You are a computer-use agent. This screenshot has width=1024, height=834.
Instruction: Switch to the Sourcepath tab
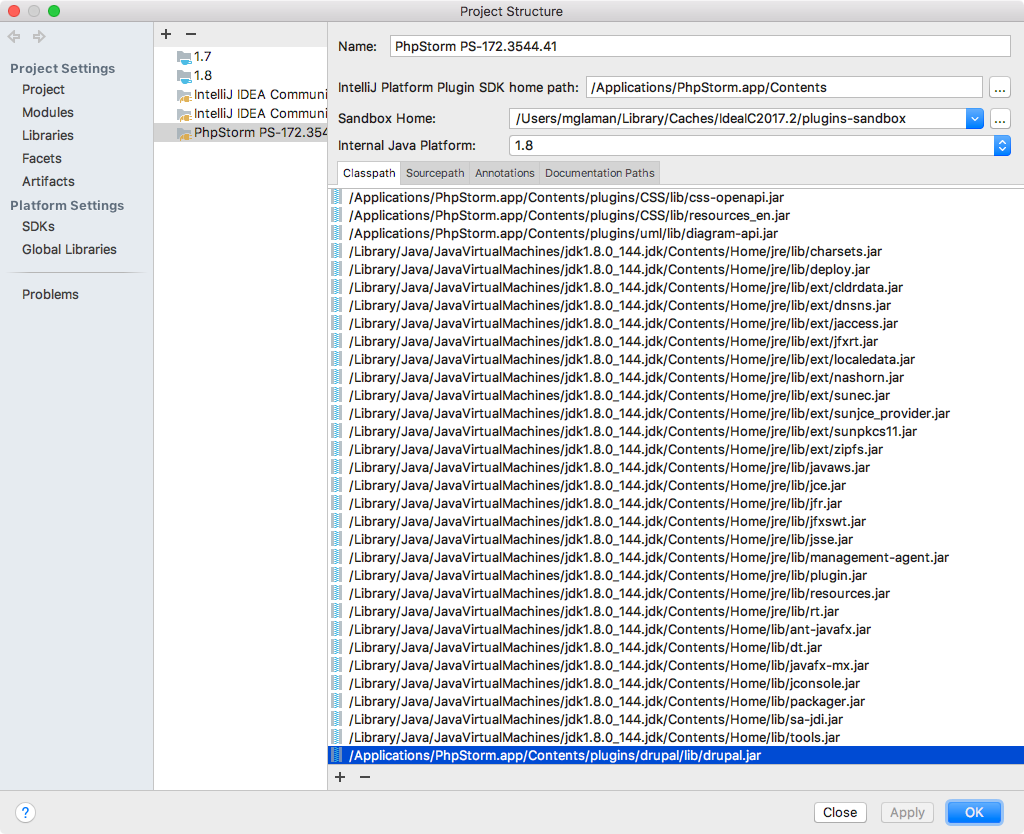(x=435, y=173)
